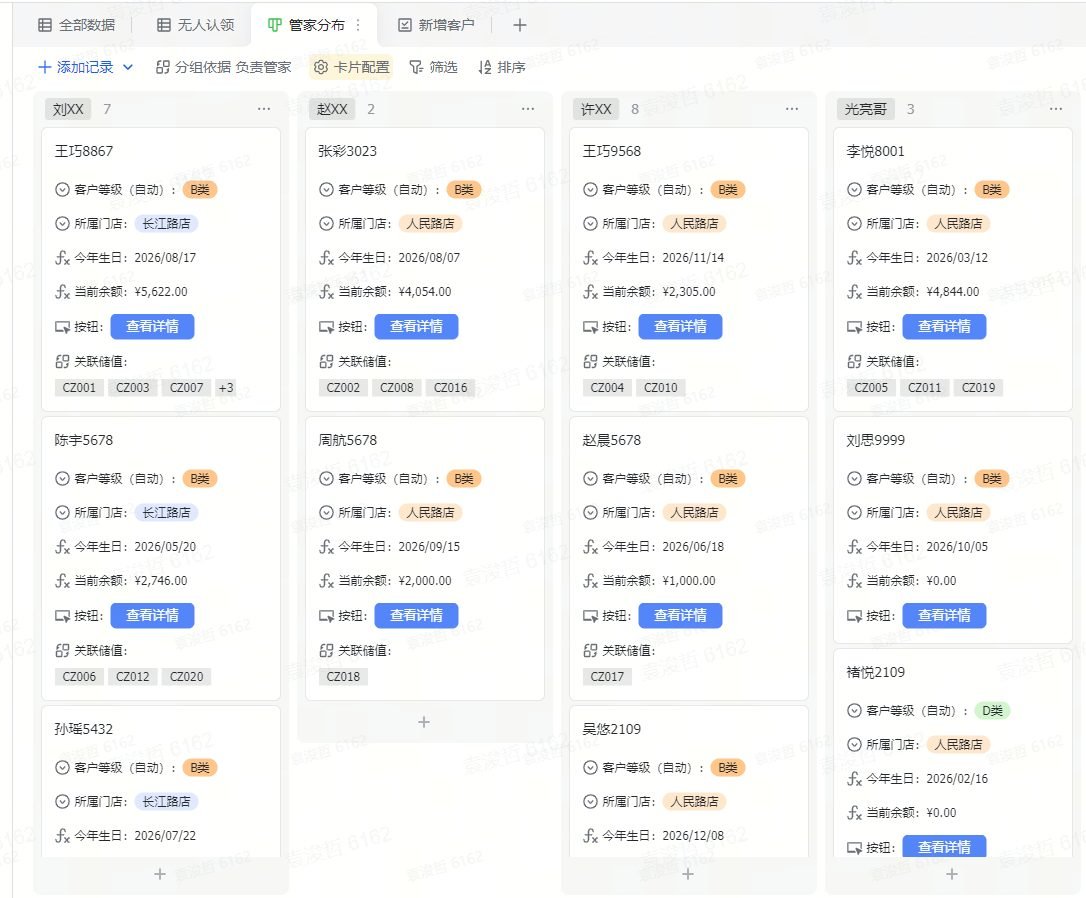Open more options for 光亮哥 column

coord(1056,109)
